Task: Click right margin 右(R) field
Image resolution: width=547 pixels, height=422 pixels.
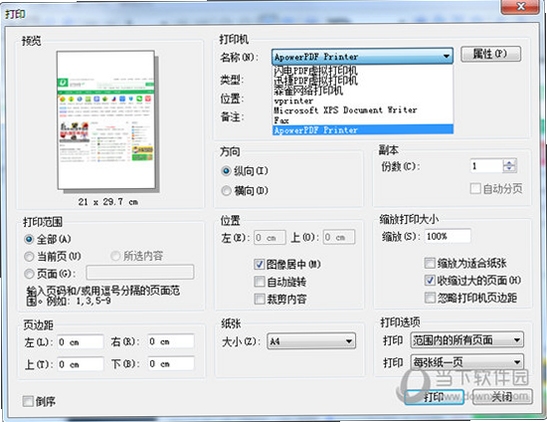Action: point(171,341)
